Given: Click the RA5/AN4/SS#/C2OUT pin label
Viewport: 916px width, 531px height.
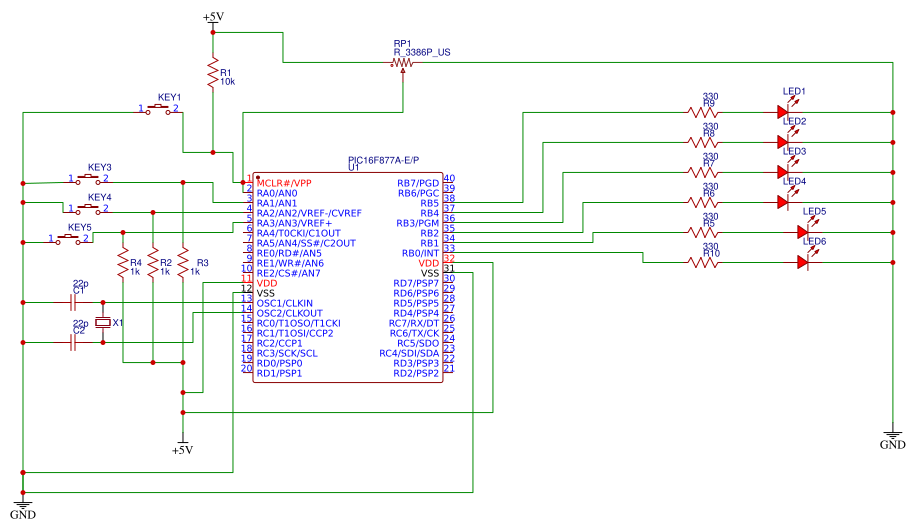Looking at the screenshot, I should [x=306, y=243].
